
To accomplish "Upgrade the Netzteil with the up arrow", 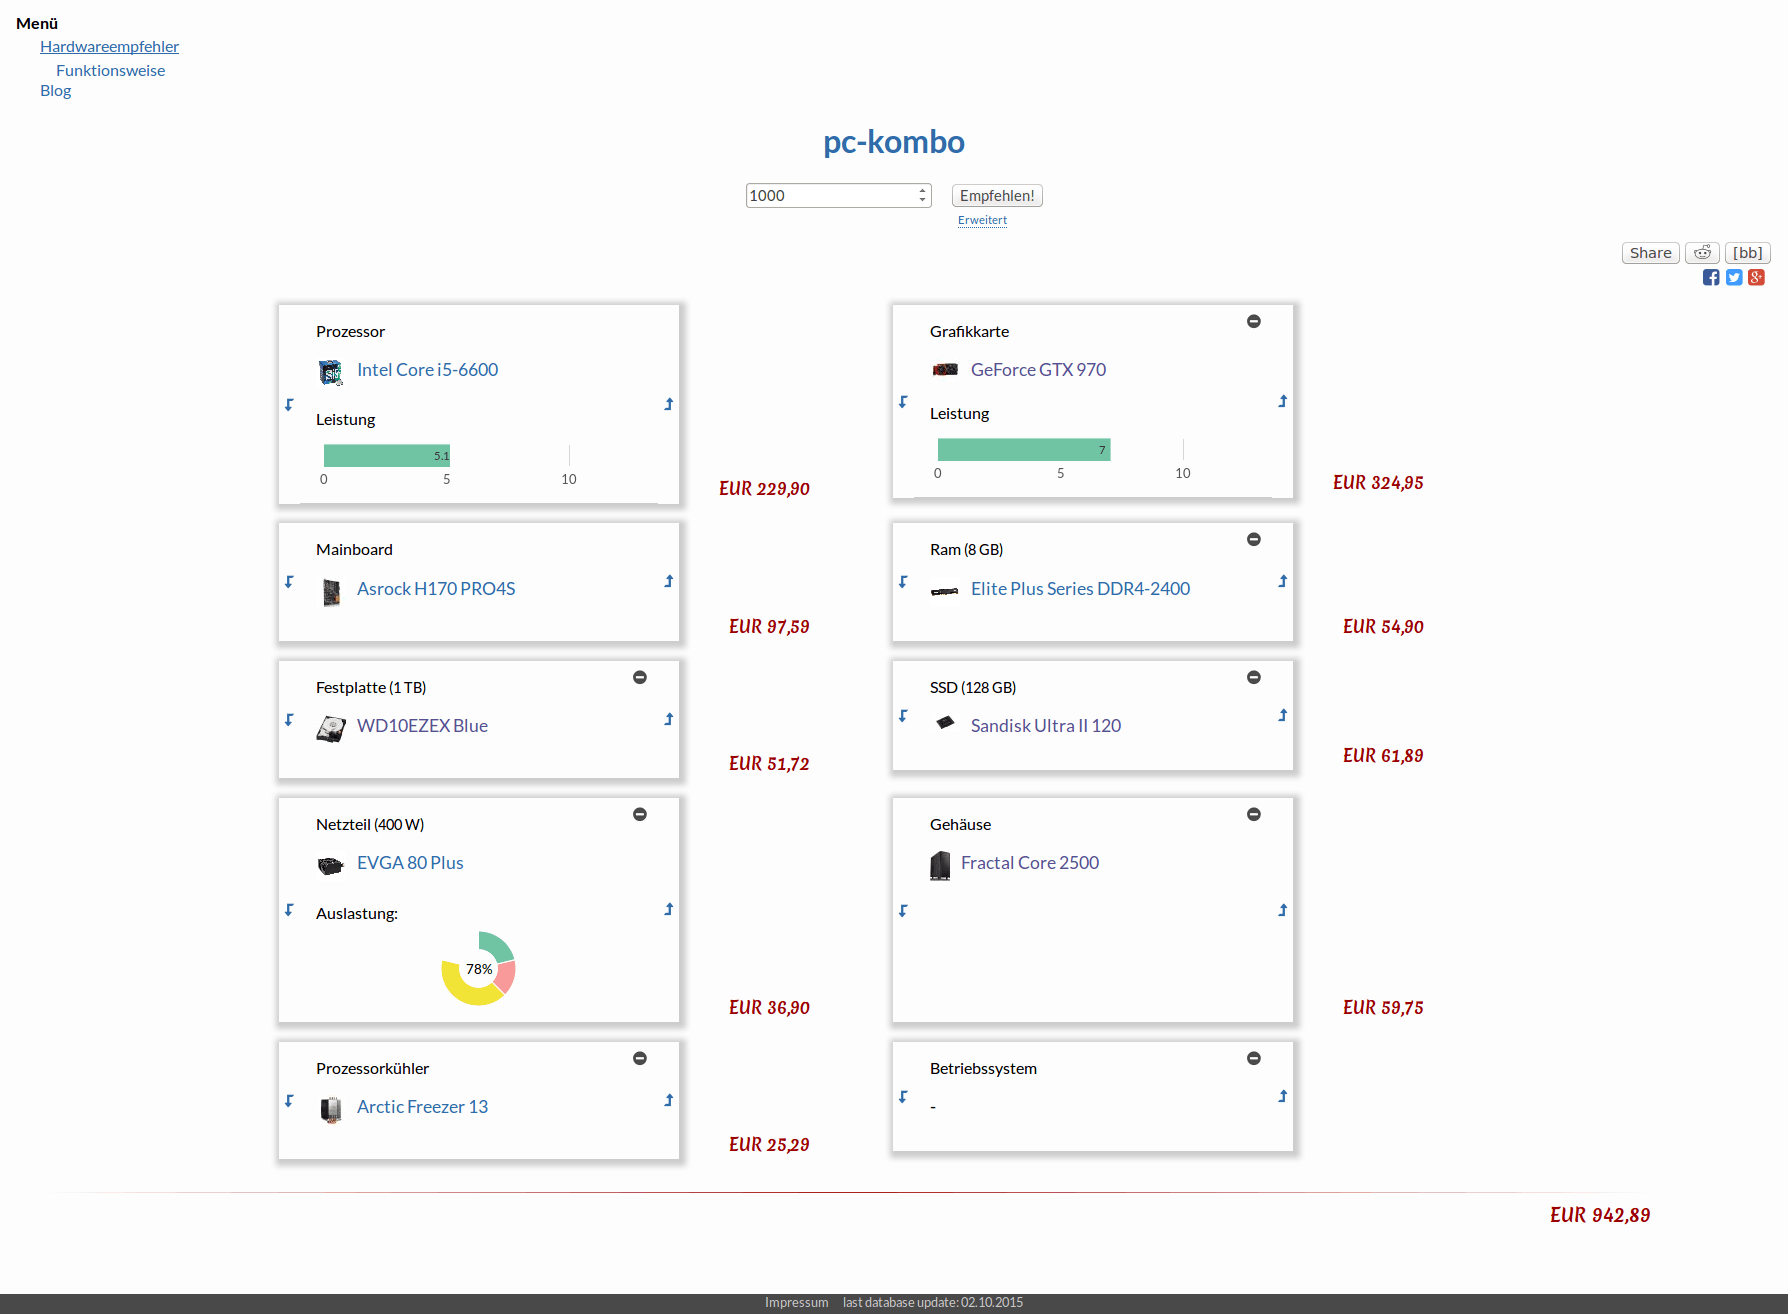I will pyautogui.click(x=669, y=909).
